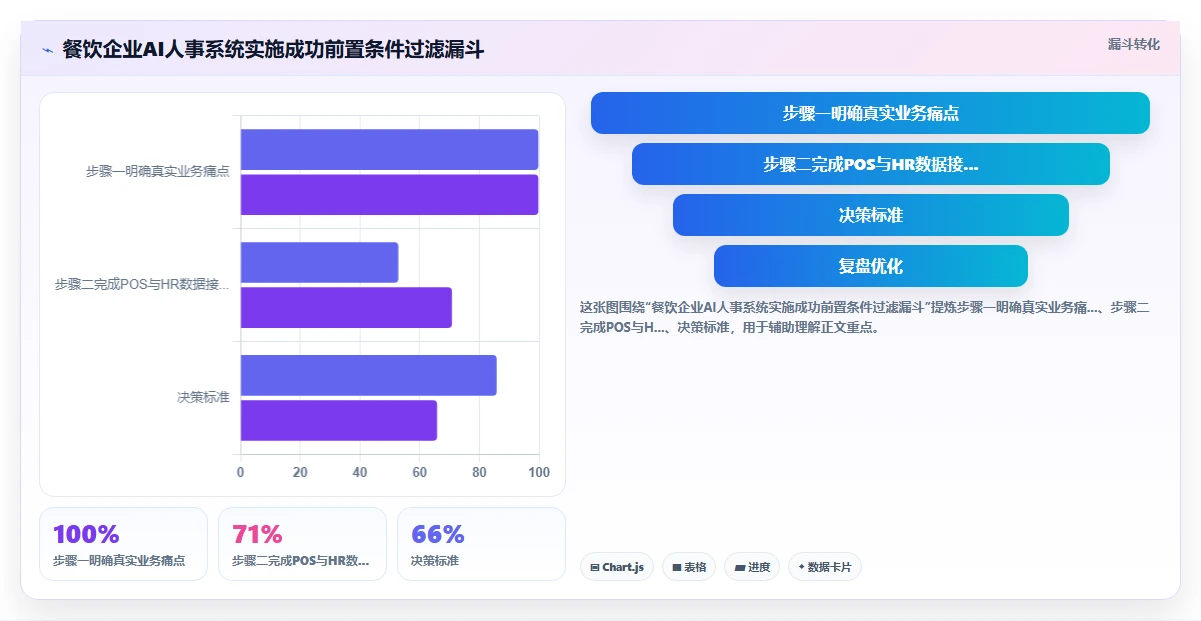This screenshot has width=1201, height=621.
Task: Open the 66% 决策标准 stat card
Action: click(x=481, y=544)
